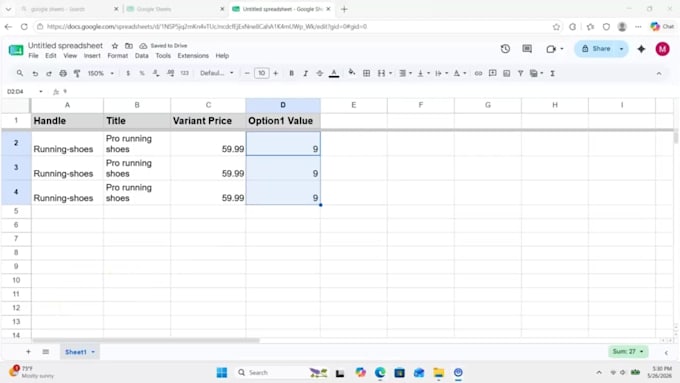Screen dimensions: 680x383
Task: Expand the 150% zoom dropdown
Action: click(101, 73)
